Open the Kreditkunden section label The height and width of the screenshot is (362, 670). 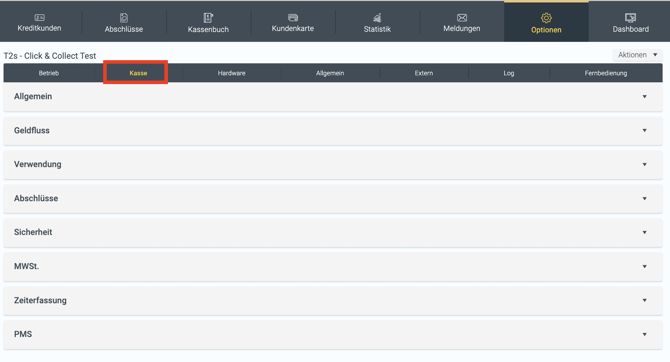coord(39,28)
